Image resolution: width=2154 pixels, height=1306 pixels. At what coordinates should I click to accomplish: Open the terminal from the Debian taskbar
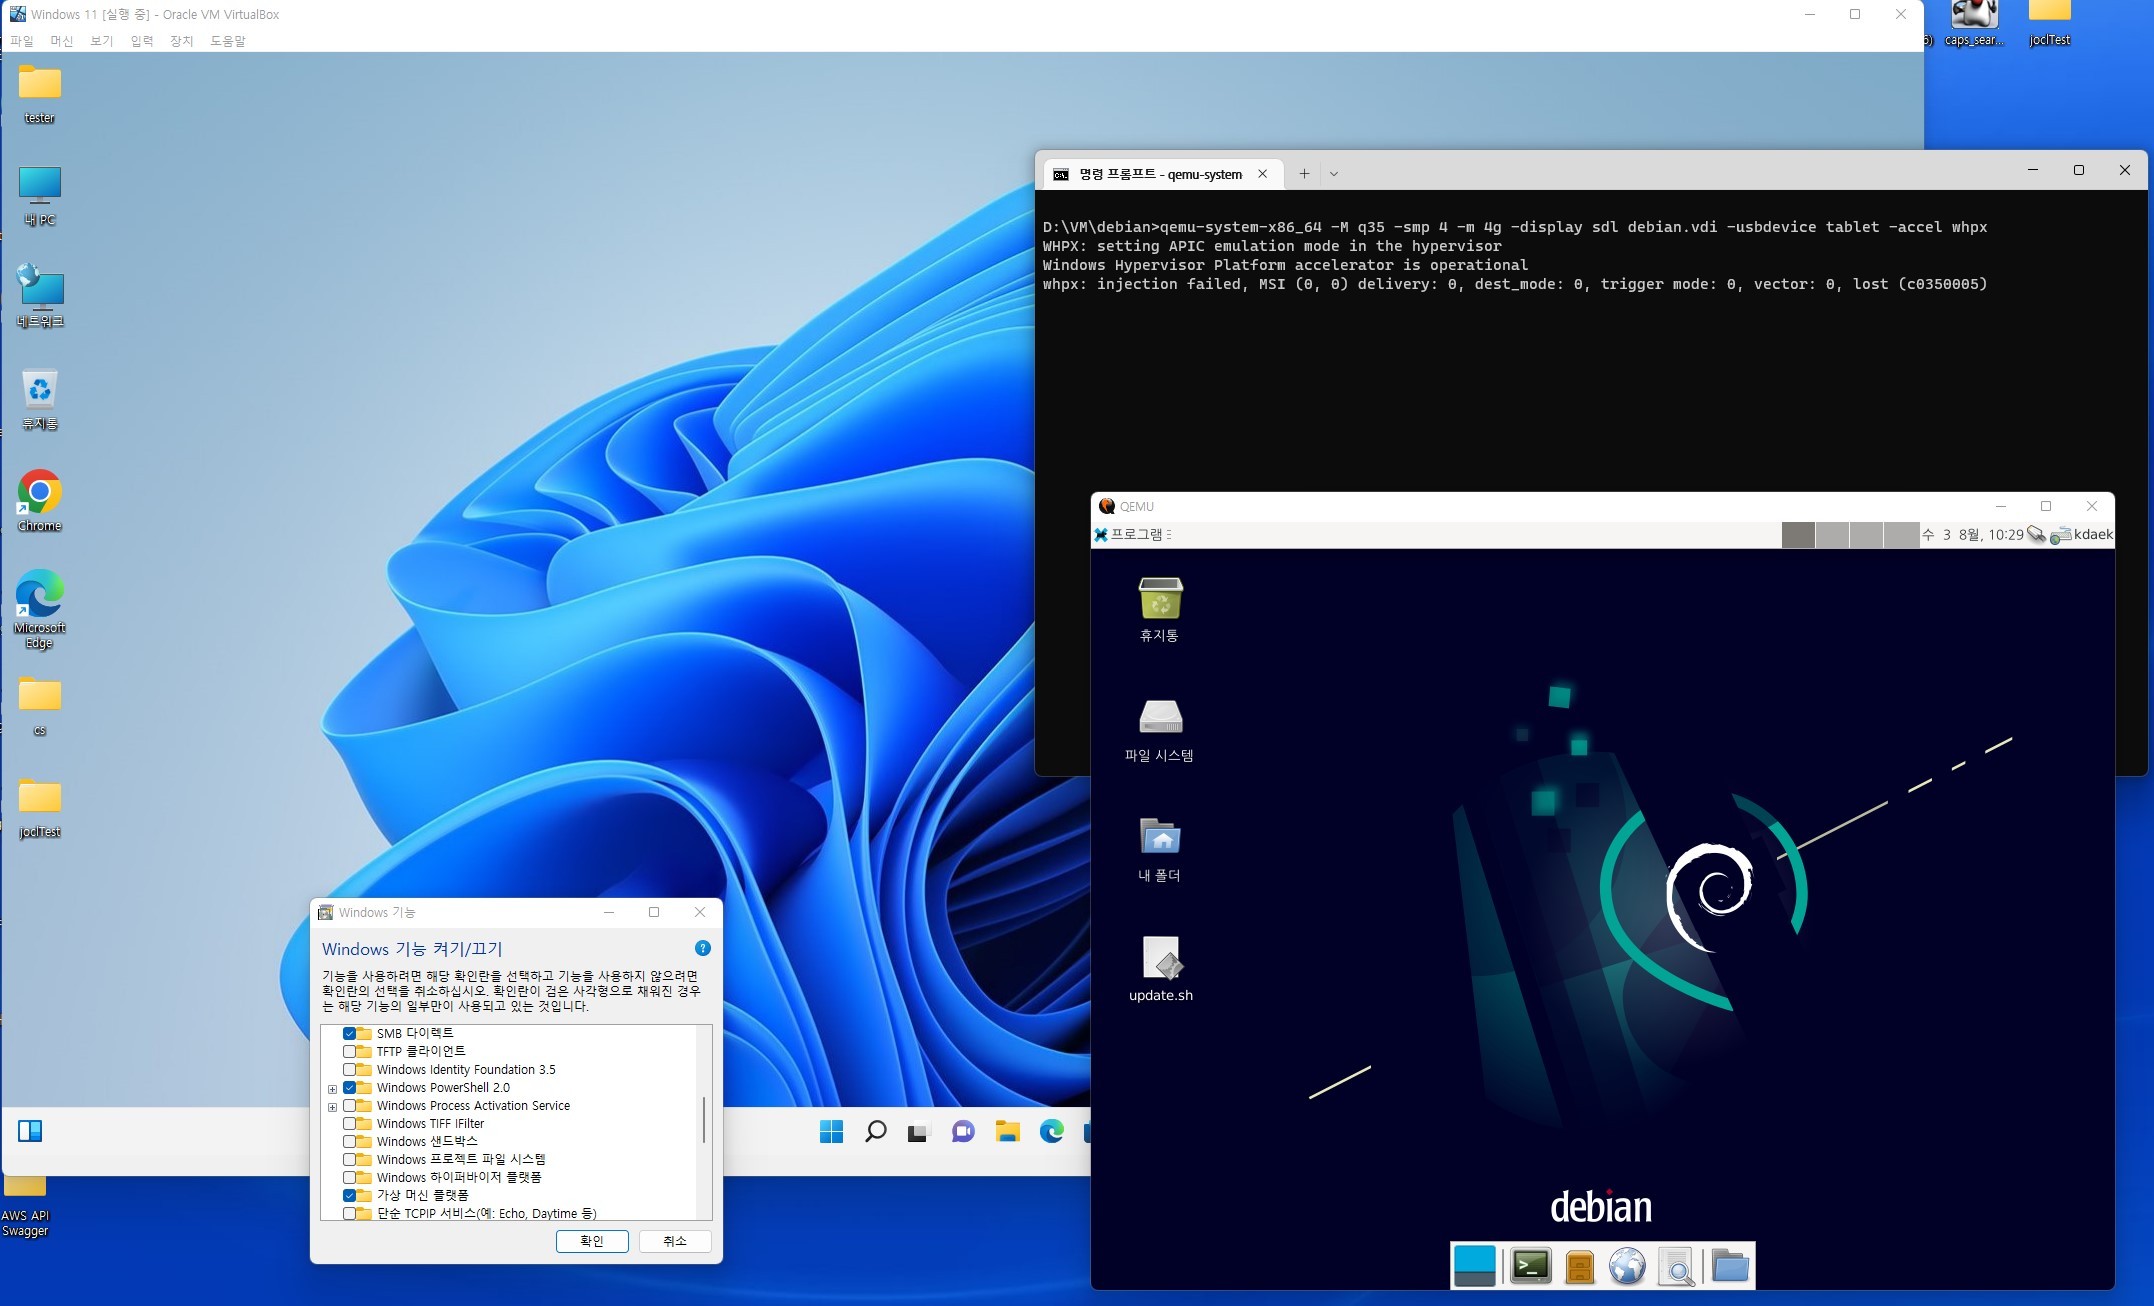1530,1266
